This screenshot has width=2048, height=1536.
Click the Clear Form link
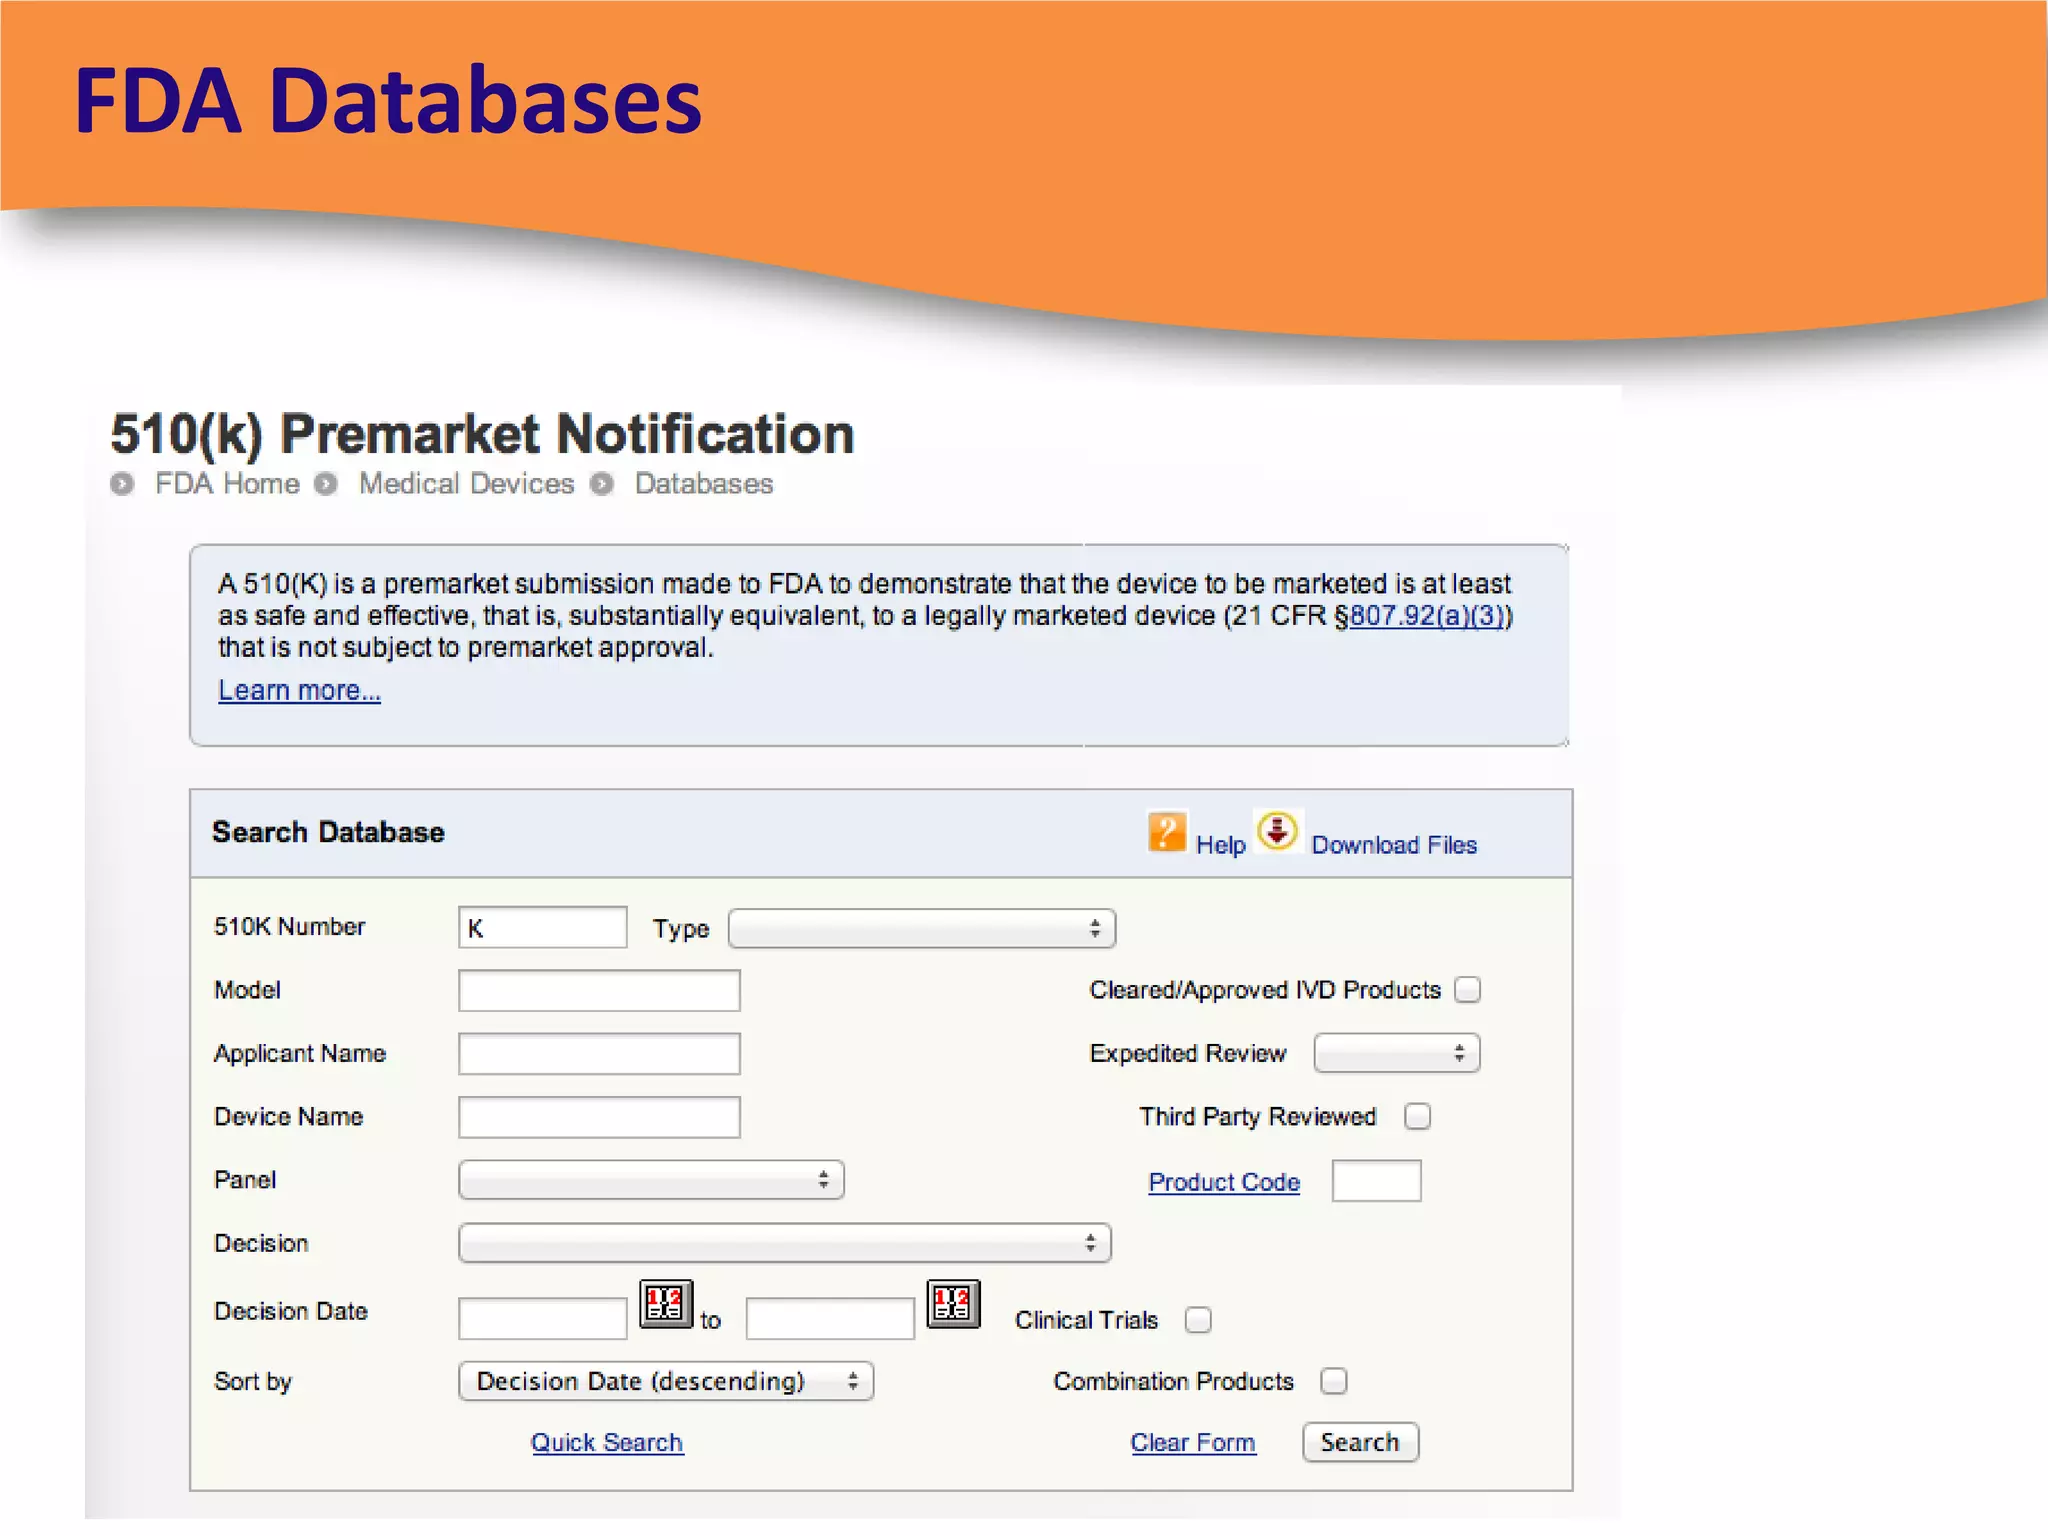click(x=1193, y=1442)
